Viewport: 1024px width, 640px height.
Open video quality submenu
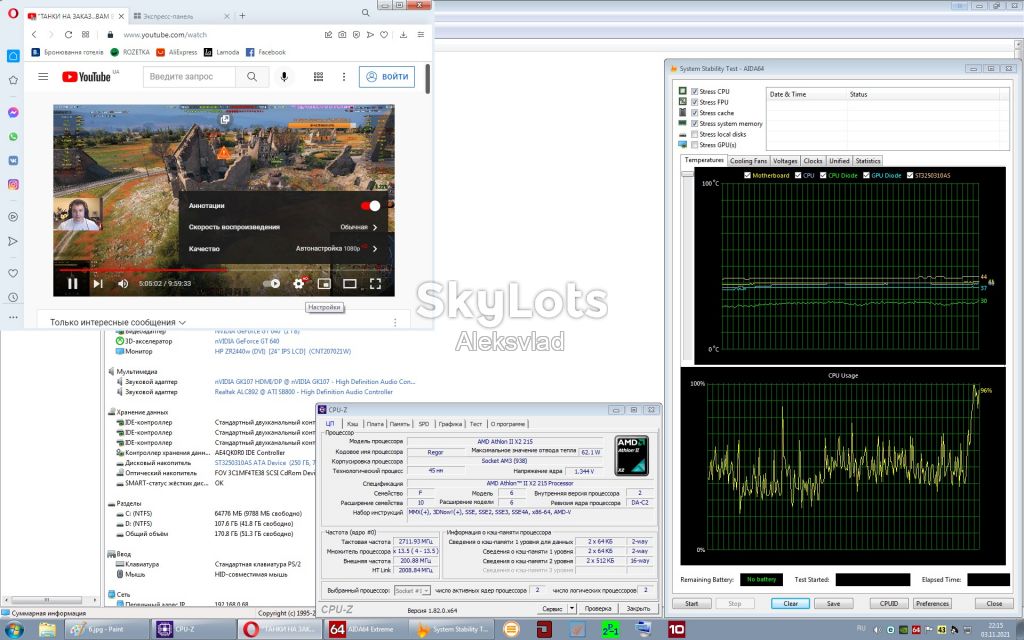[x=283, y=249]
